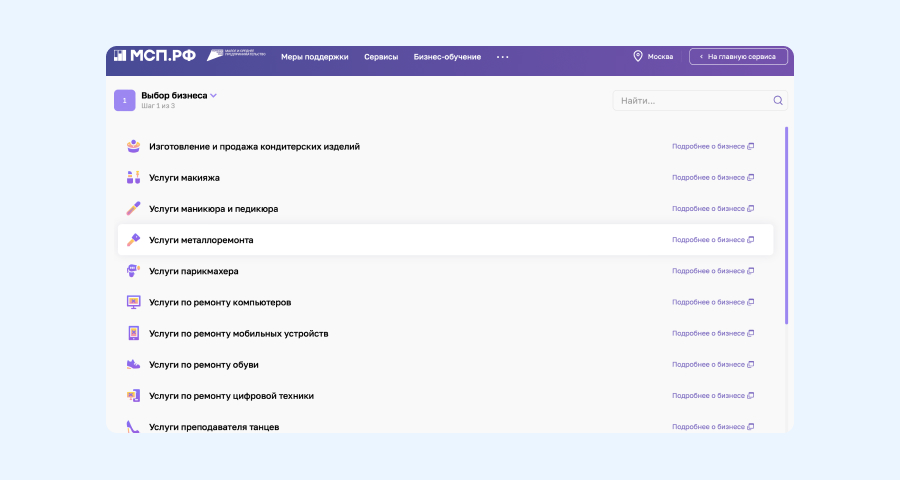The height and width of the screenshot is (480, 900).
Task: Open the Меры поддержки menu
Action: click(314, 57)
